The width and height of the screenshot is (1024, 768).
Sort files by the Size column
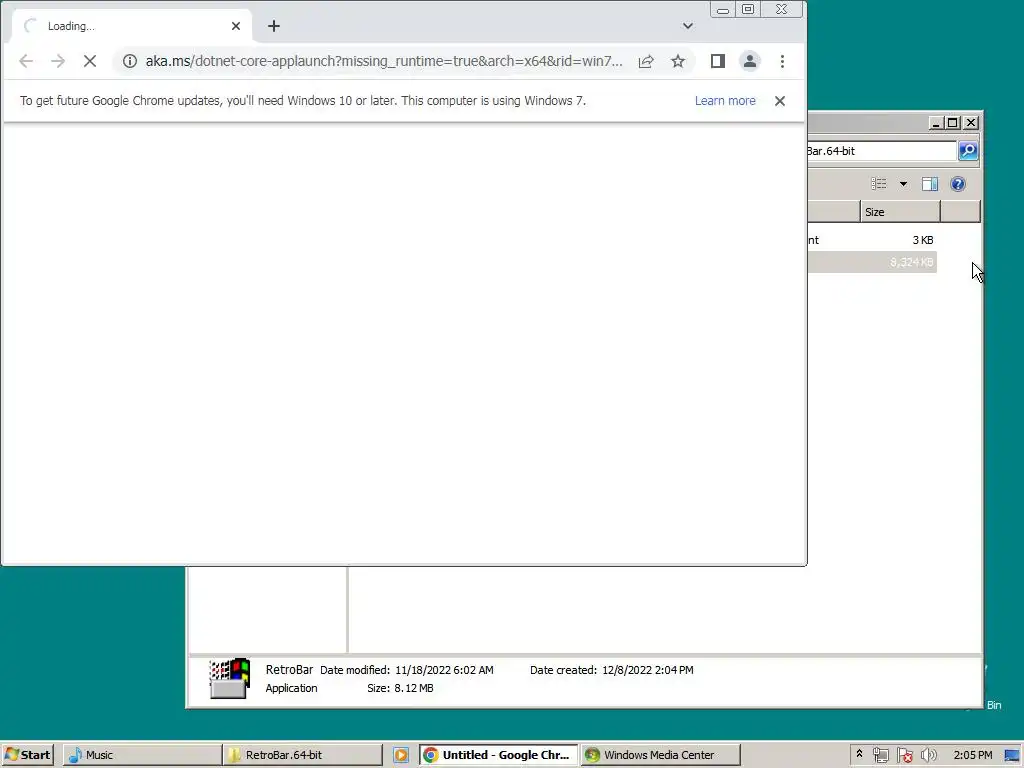pos(900,212)
